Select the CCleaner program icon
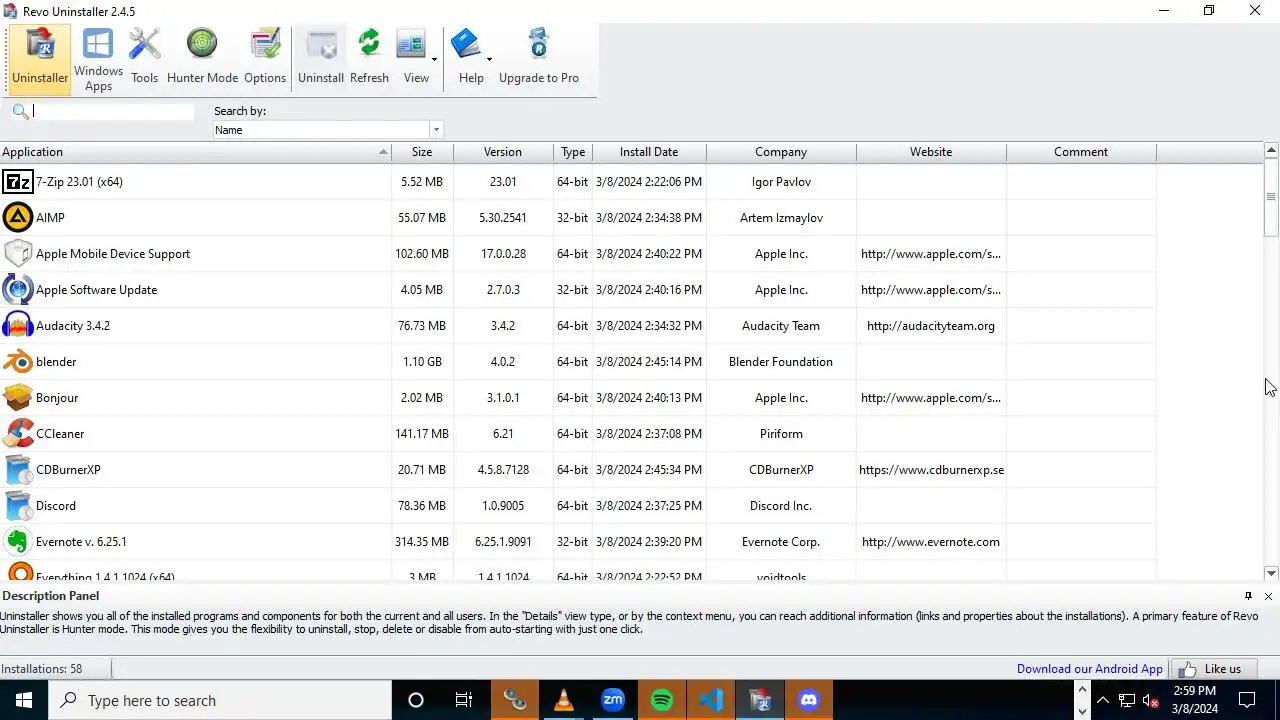The image size is (1280, 720). pyautogui.click(x=18, y=434)
